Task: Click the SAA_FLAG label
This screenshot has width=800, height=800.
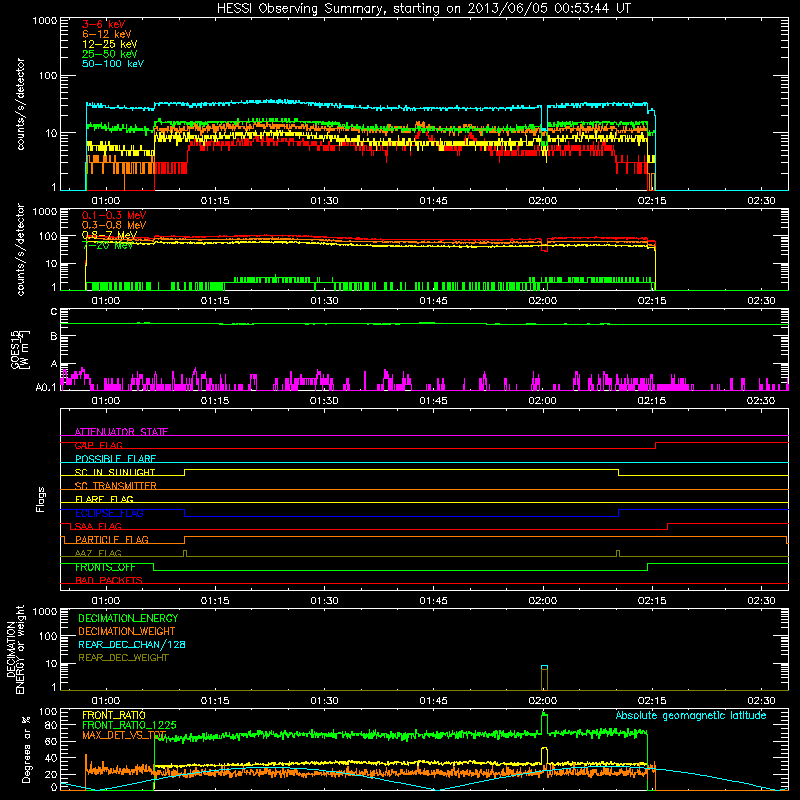Action: coord(98,526)
